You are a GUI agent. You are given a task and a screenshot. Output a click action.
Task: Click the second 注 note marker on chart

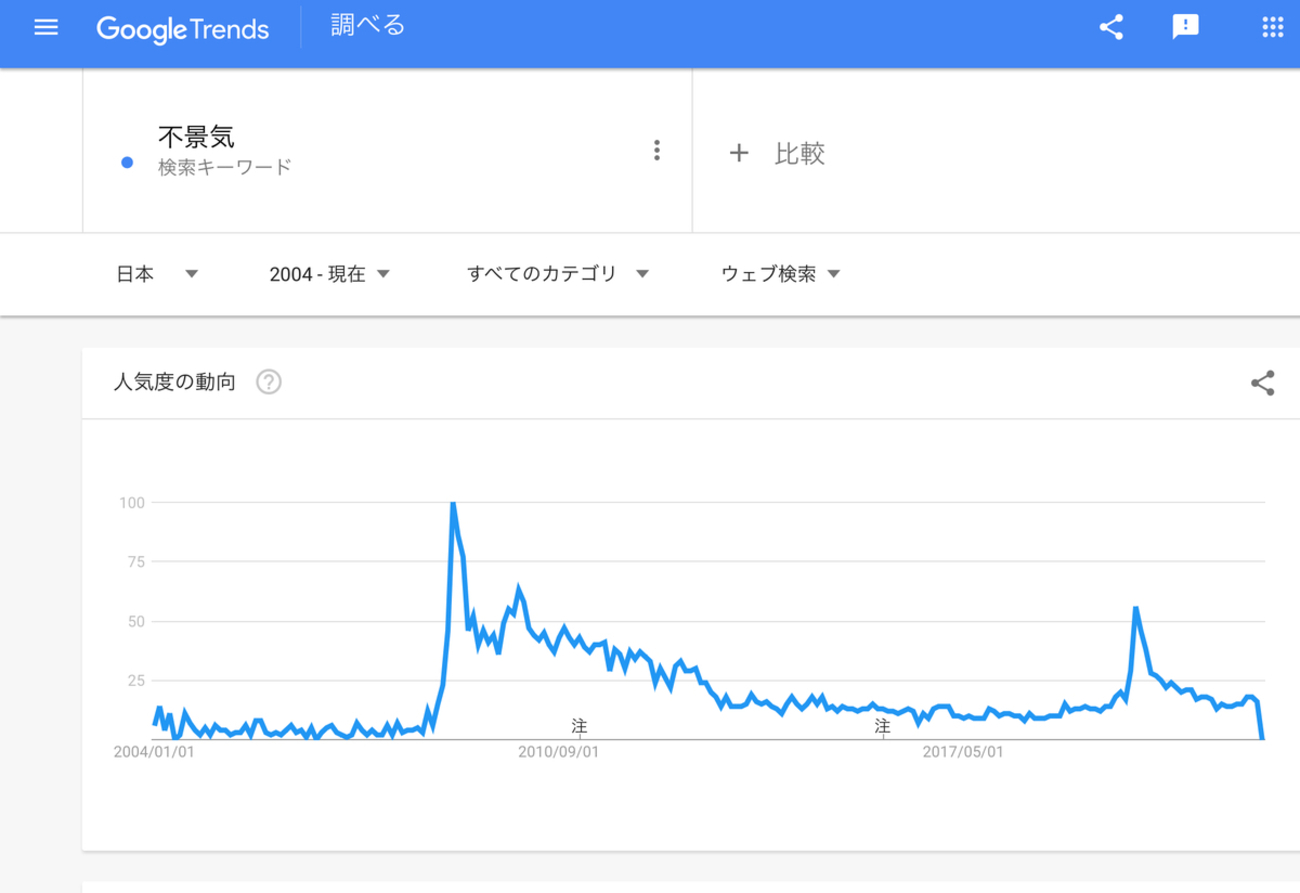click(x=882, y=724)
